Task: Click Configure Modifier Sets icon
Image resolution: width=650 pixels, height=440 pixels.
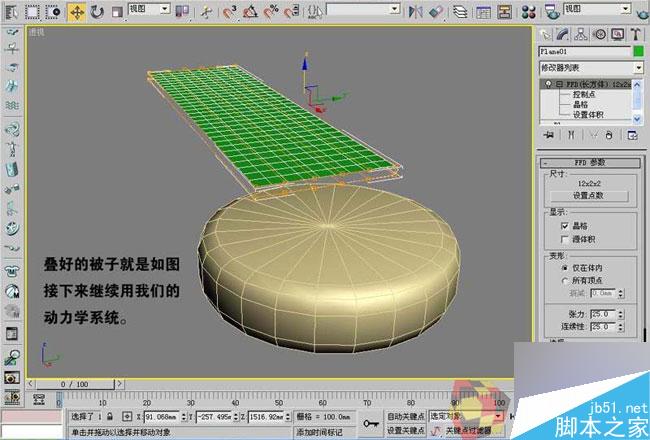Action: 632,135
